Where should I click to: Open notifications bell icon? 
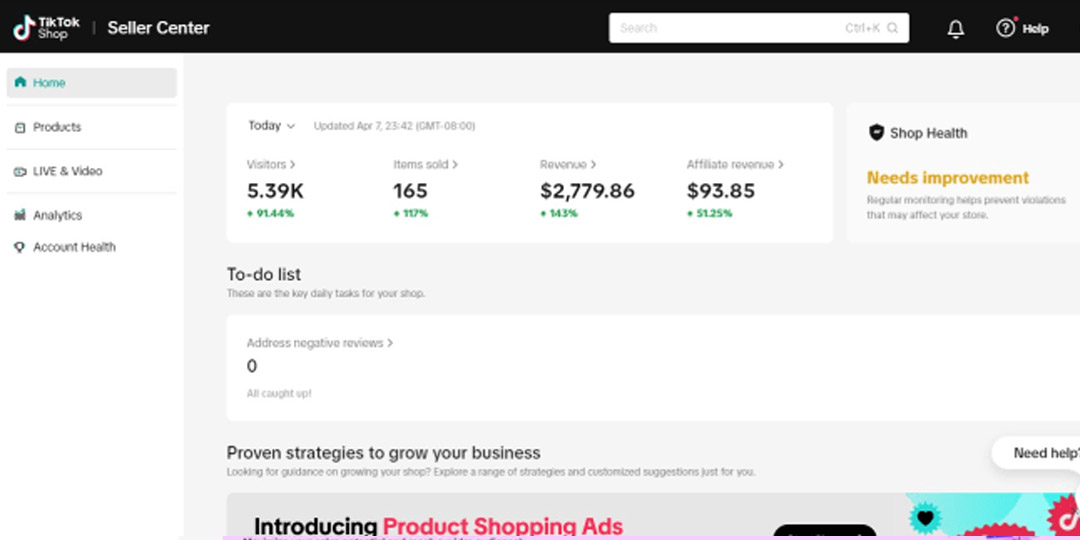955,29
